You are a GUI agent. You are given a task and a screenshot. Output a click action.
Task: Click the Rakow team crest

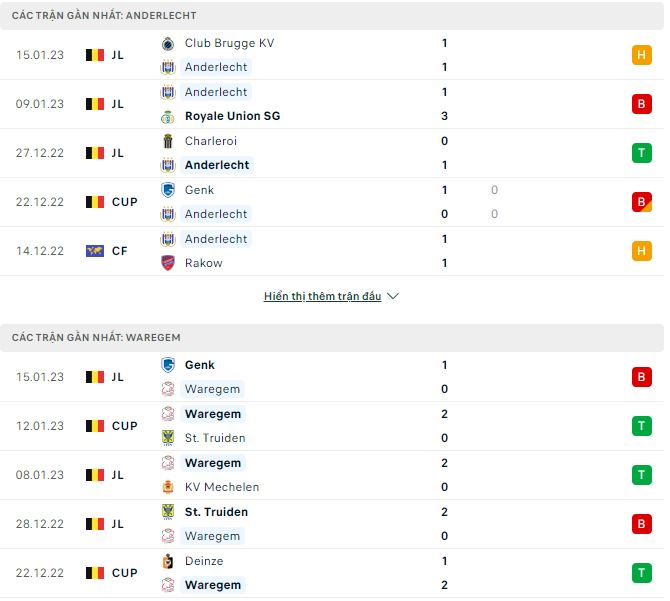[168, 263]
